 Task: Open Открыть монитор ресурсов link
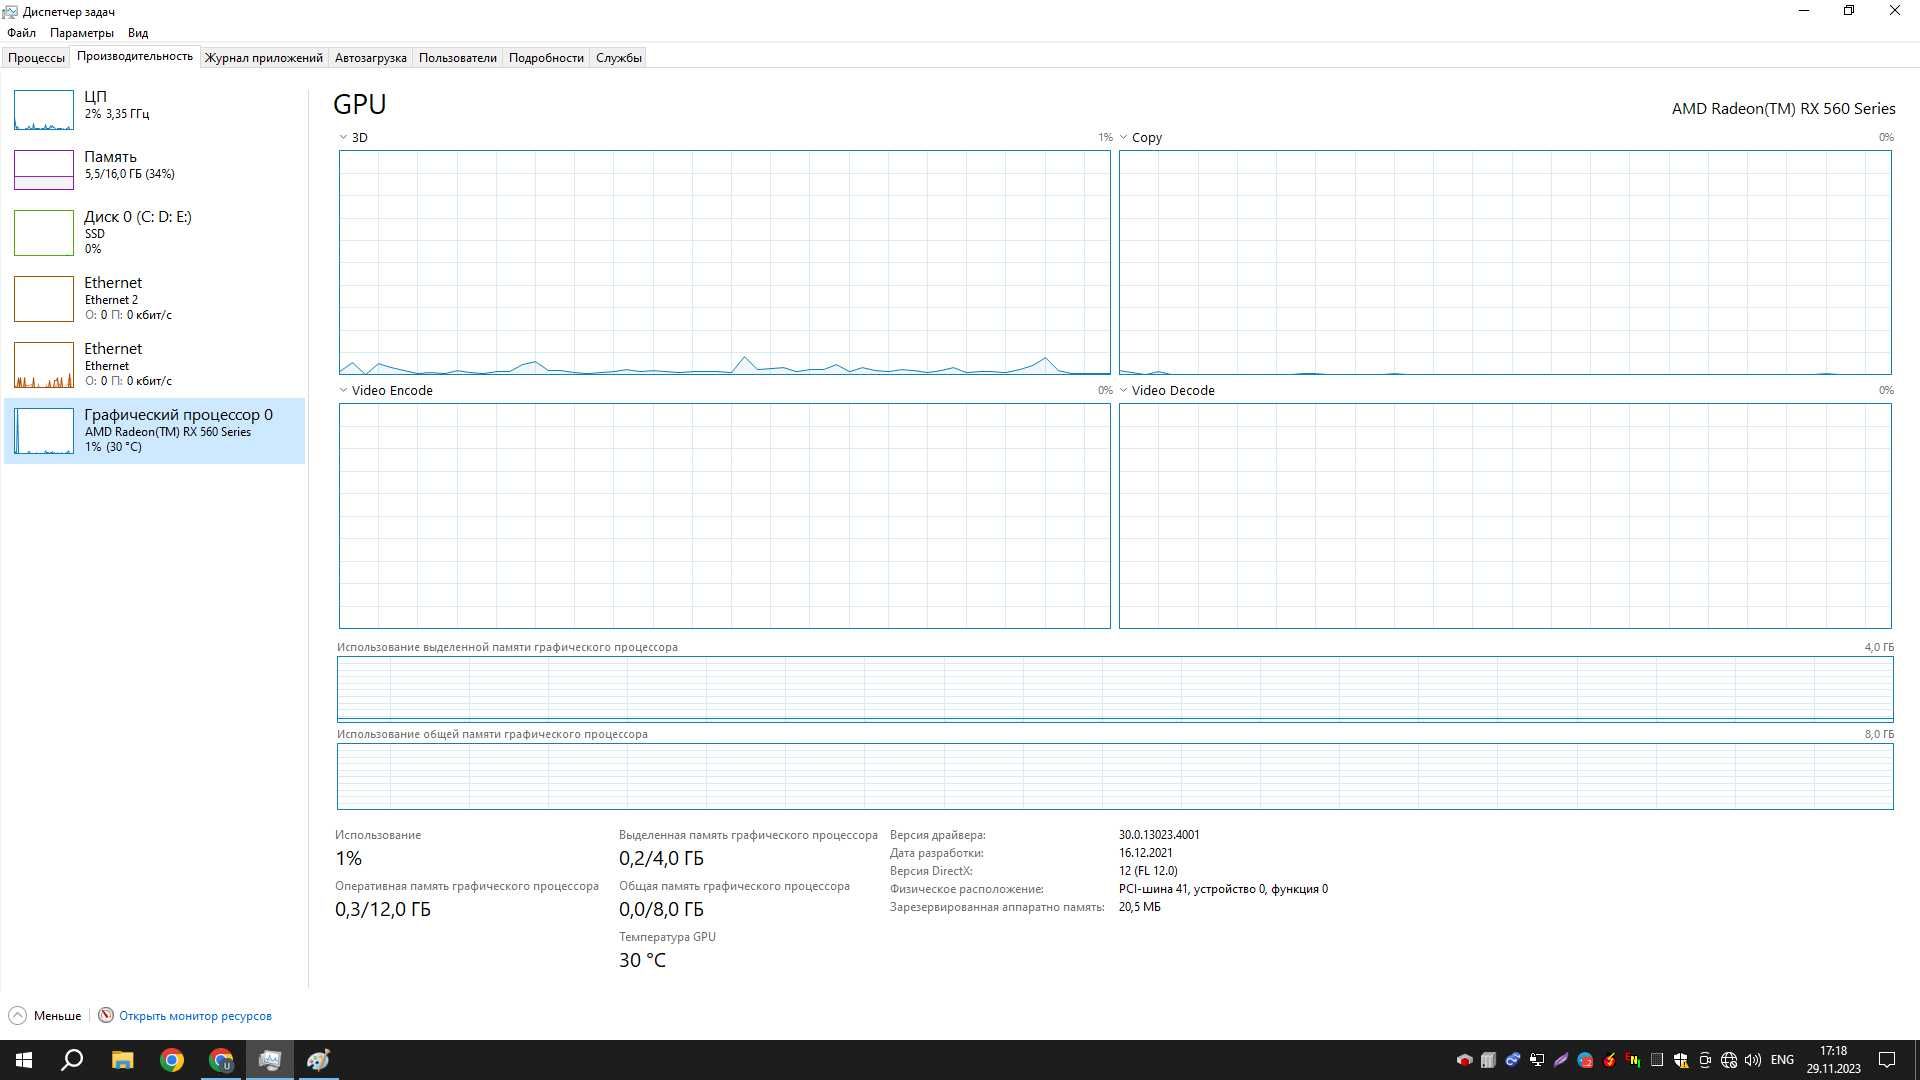195,1016
